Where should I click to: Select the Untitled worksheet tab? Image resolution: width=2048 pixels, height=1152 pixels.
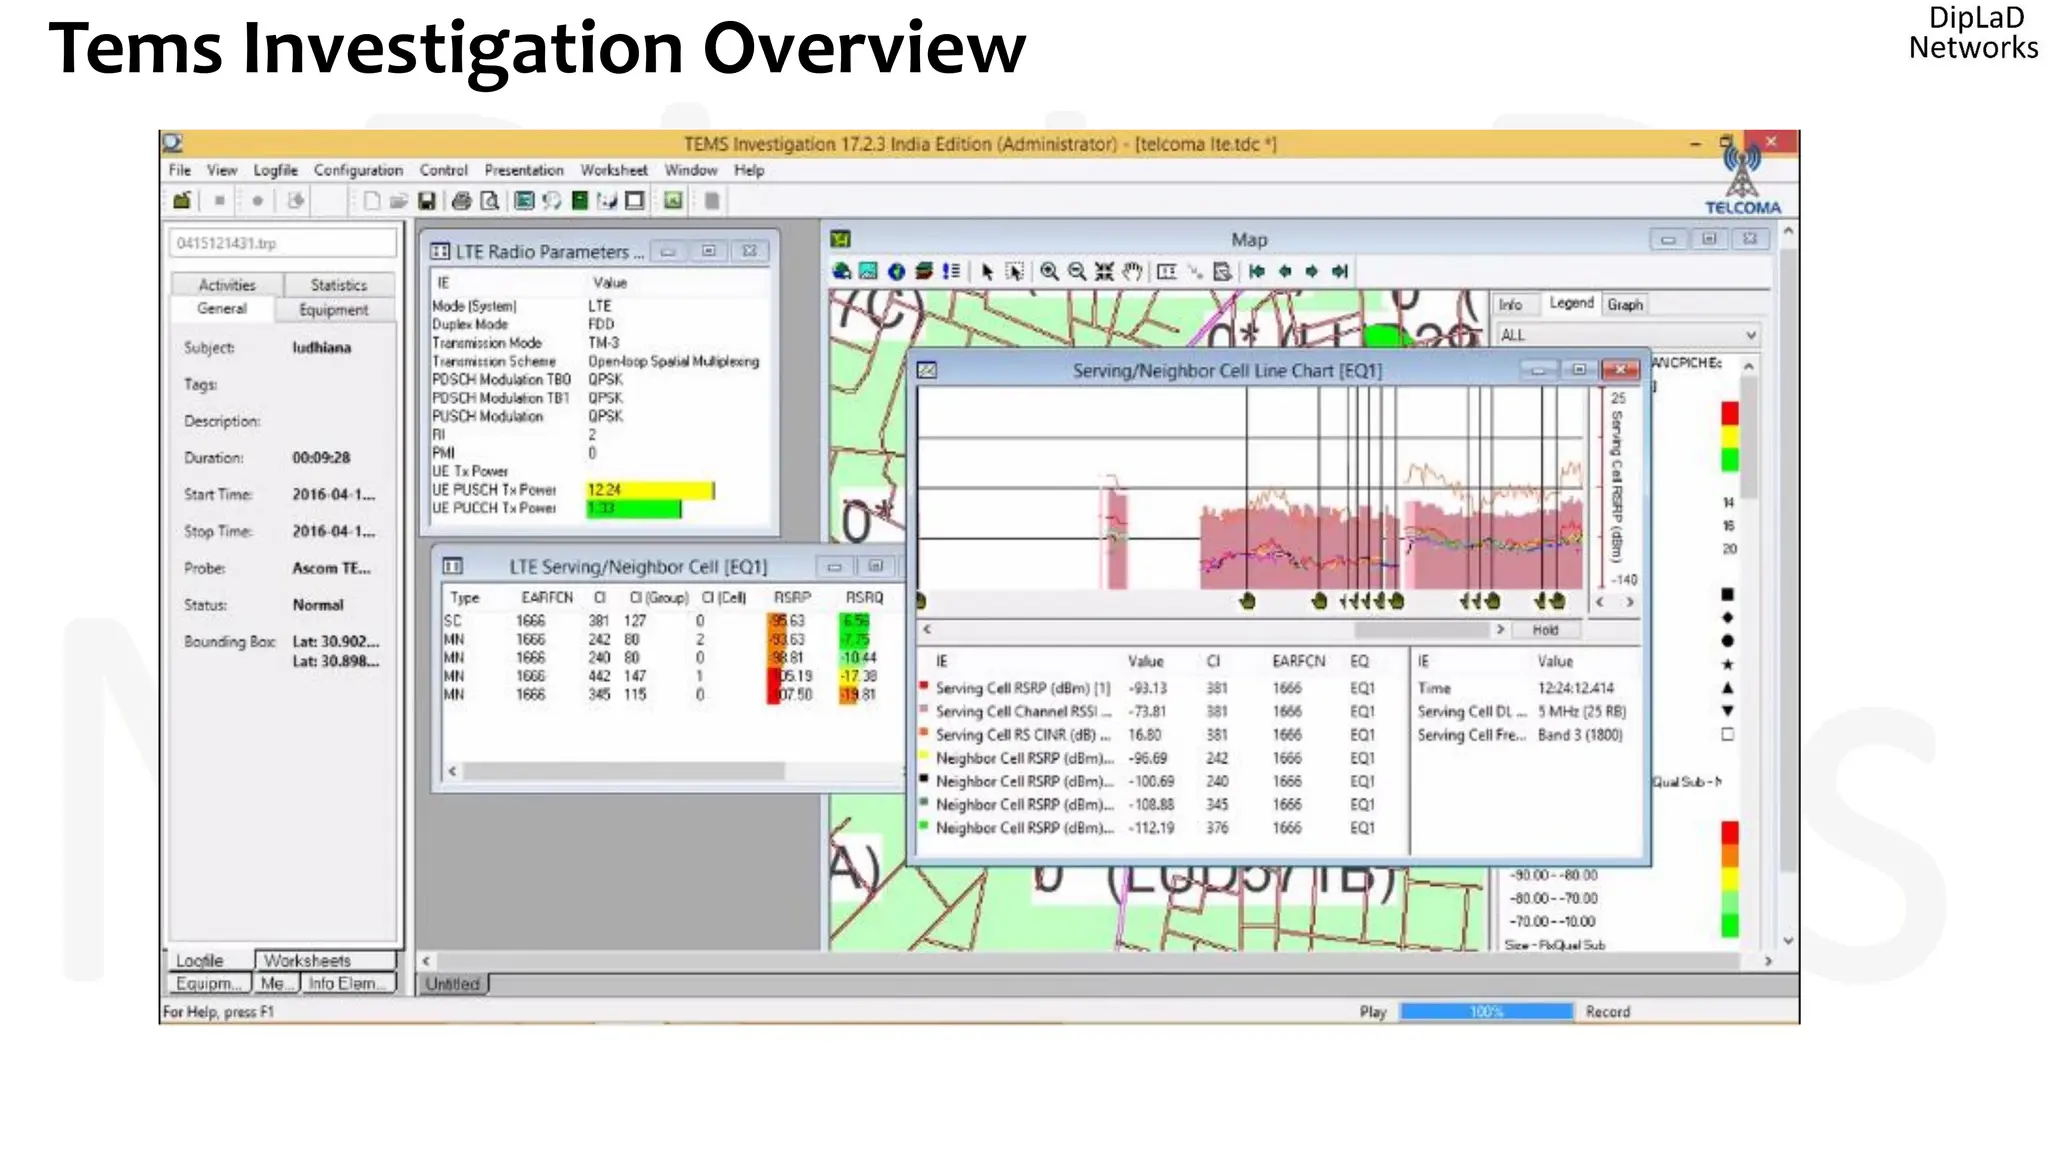[x=452, y=984]
